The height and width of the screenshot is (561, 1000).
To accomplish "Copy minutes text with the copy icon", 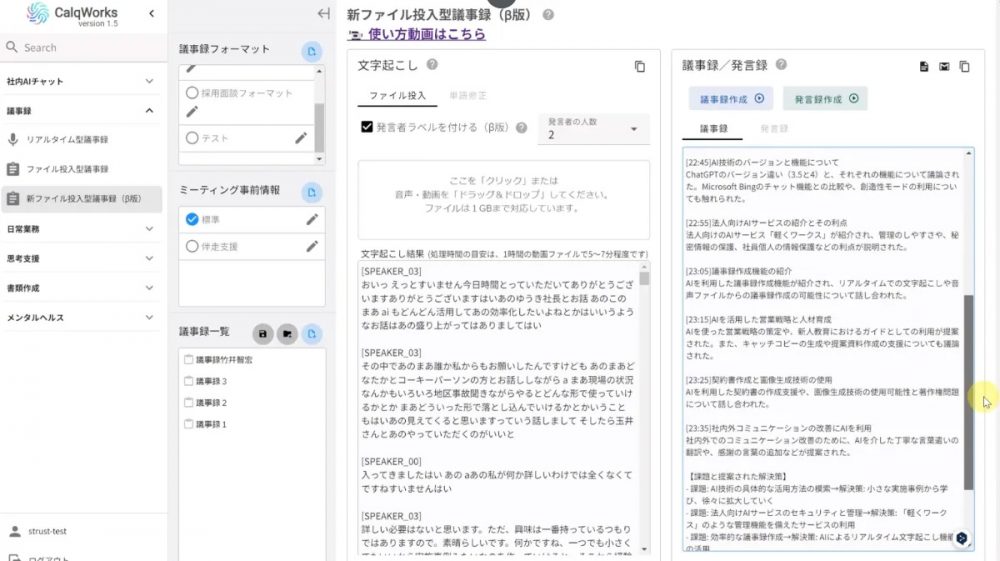I will pyautogui.click(x=964, y=66).
